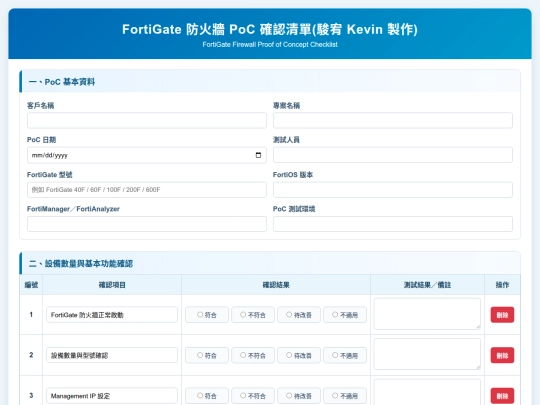Click the PoC 測試環境 input field

pos(393,224)
